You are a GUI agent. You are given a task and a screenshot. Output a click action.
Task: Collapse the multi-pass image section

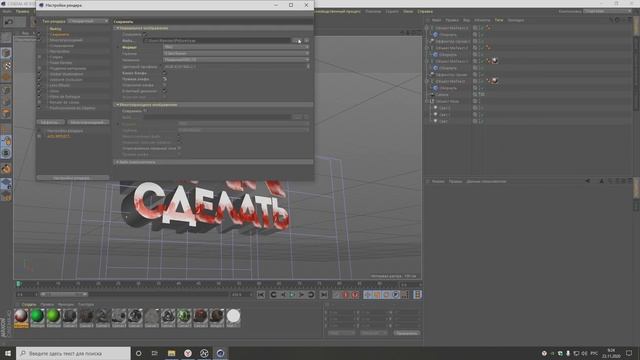pos(118,105)
